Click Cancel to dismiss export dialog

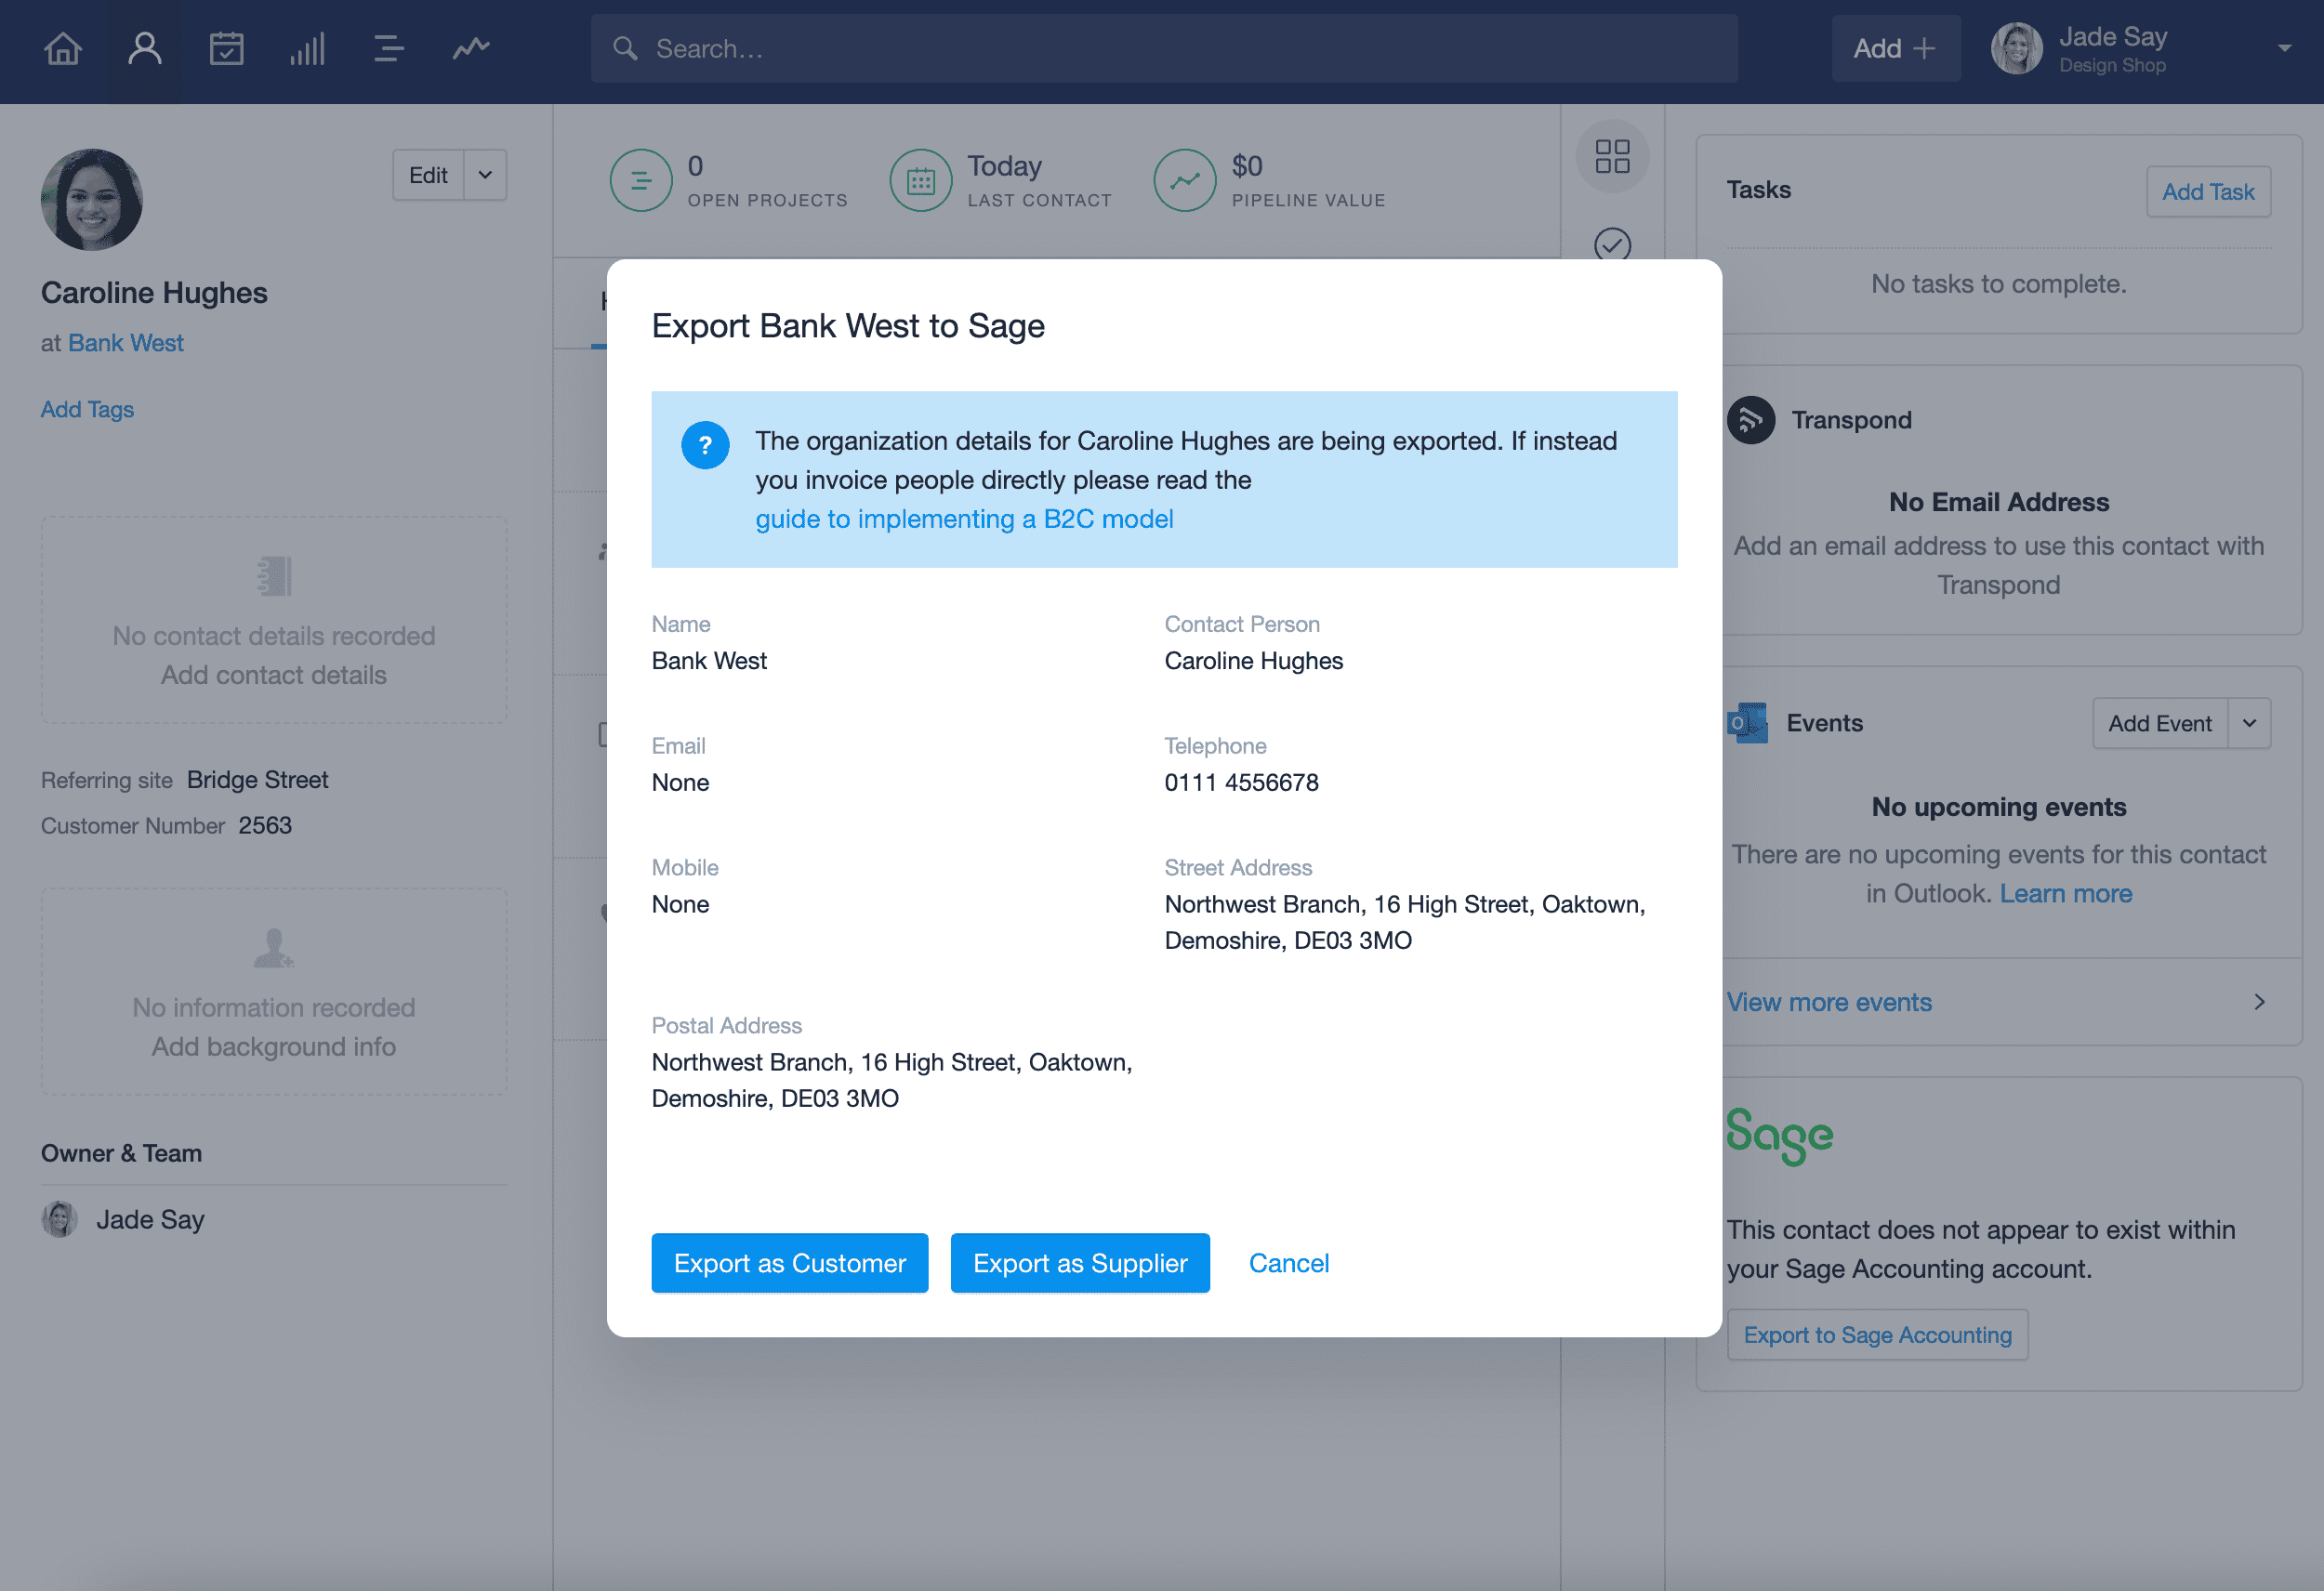coord(1287,1261)
